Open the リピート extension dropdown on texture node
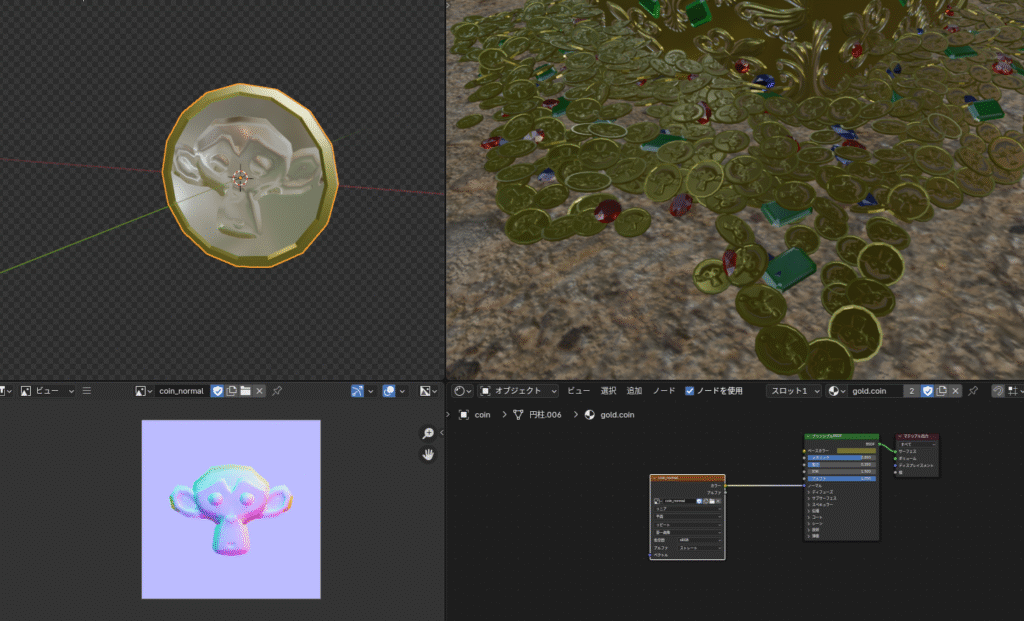This screenshot has height=621, width=1024. [687, 524]
